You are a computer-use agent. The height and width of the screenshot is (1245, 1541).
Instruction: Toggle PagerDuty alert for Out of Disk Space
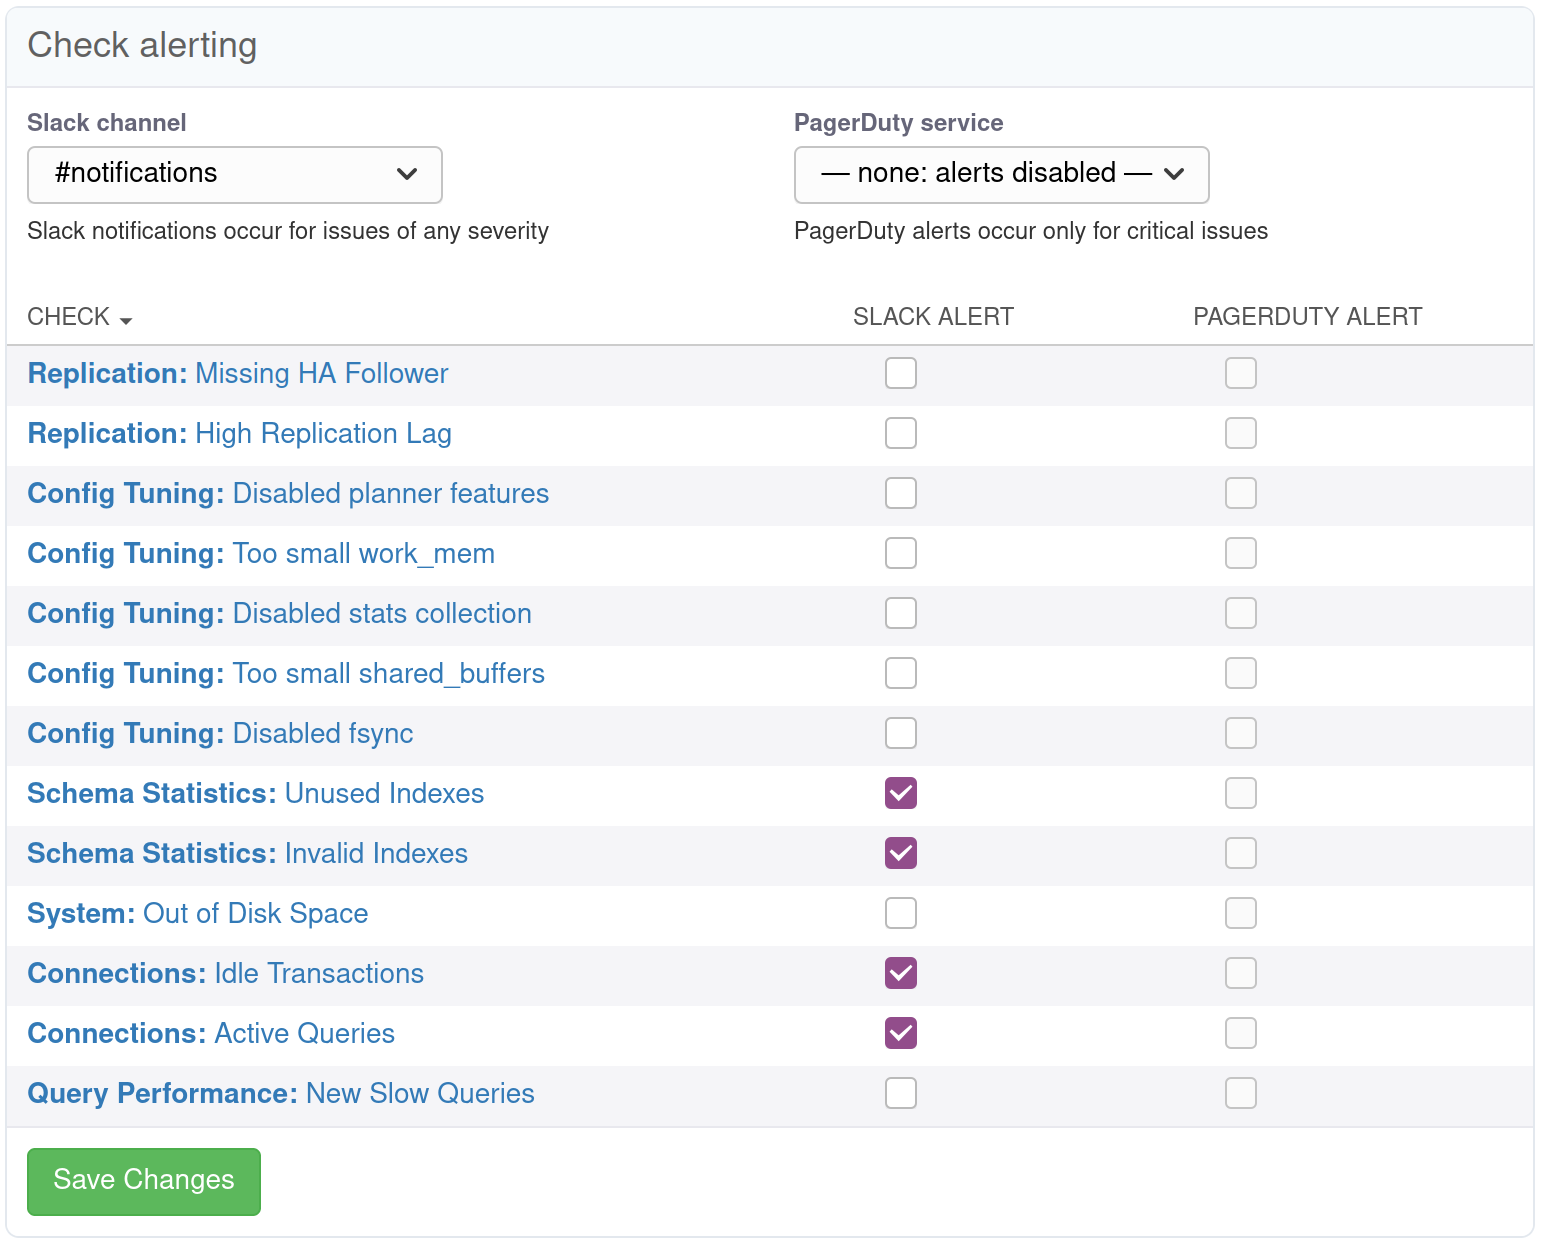pyautogui.click(x=1241, y=913)
